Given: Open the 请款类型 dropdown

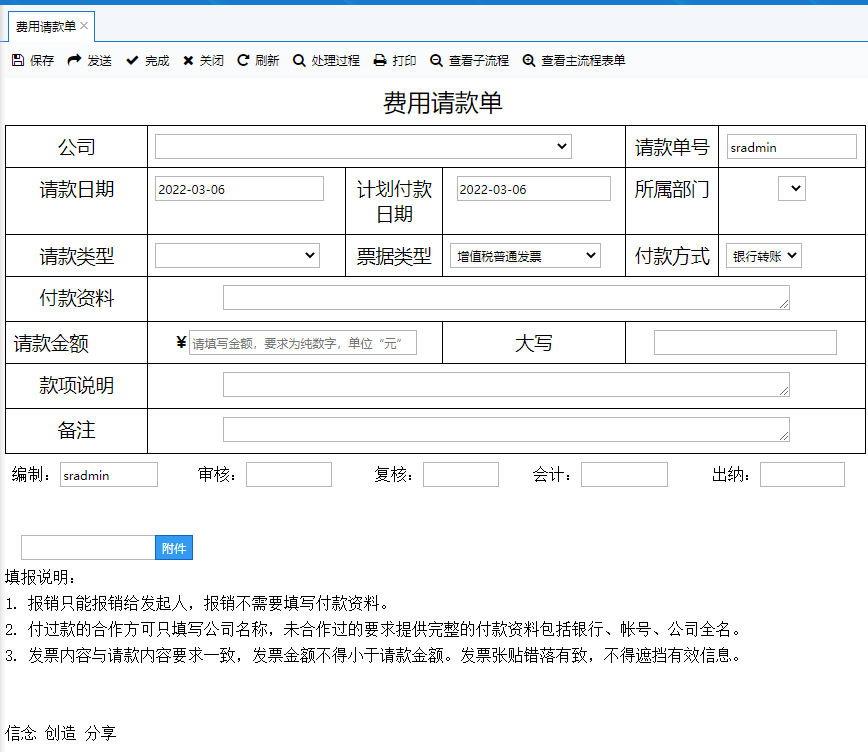Looking at the screenshot, I should (237, 255).
